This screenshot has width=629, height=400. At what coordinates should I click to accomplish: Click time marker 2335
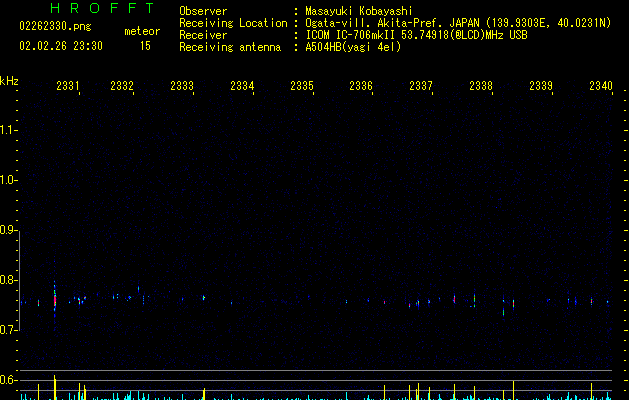pyautogui.click(x=302, y=86)
